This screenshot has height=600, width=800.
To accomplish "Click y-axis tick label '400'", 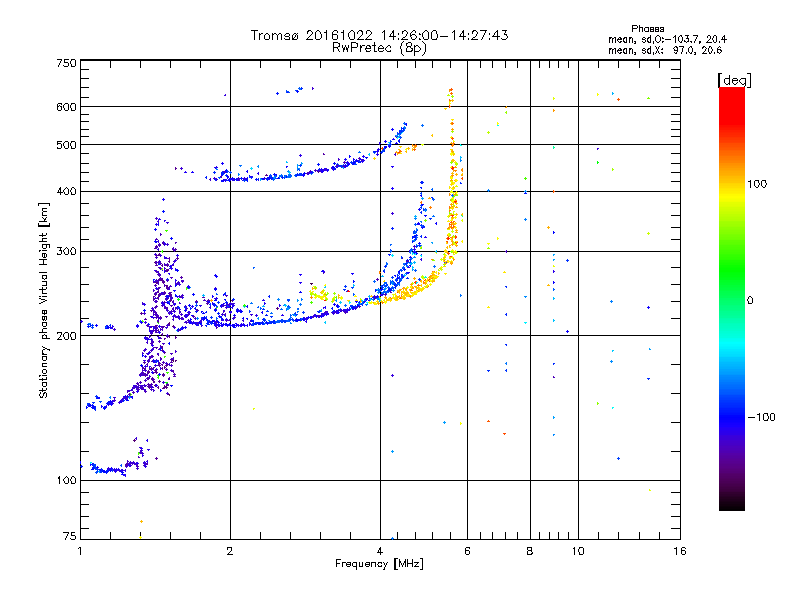I will click(x=66, y=191).
